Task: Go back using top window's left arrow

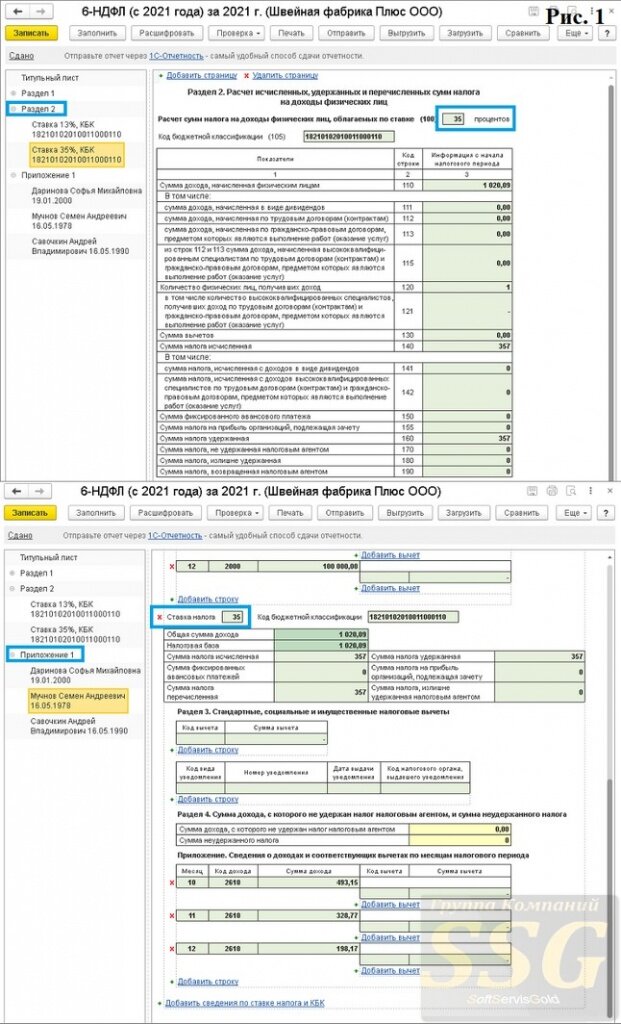Action: point(18,12)
